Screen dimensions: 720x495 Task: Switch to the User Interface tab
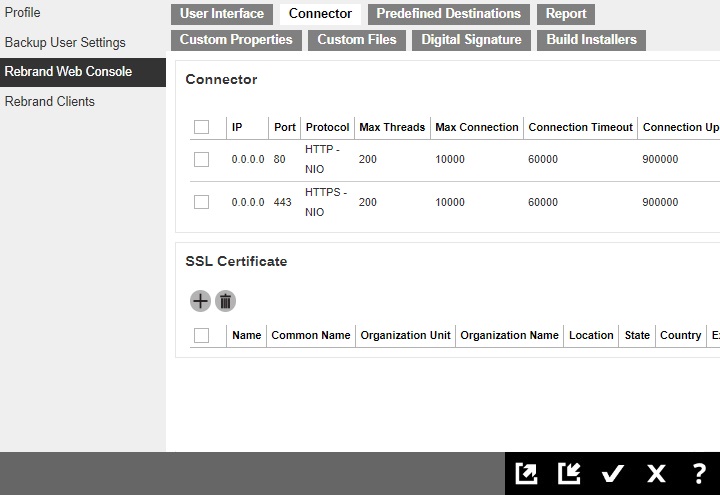222,14
